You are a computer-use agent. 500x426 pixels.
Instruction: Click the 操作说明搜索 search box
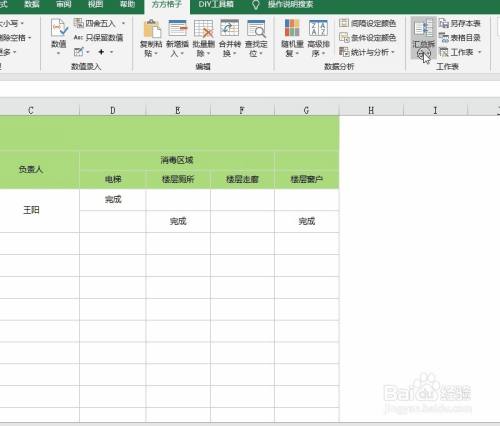tap(290, 4)
